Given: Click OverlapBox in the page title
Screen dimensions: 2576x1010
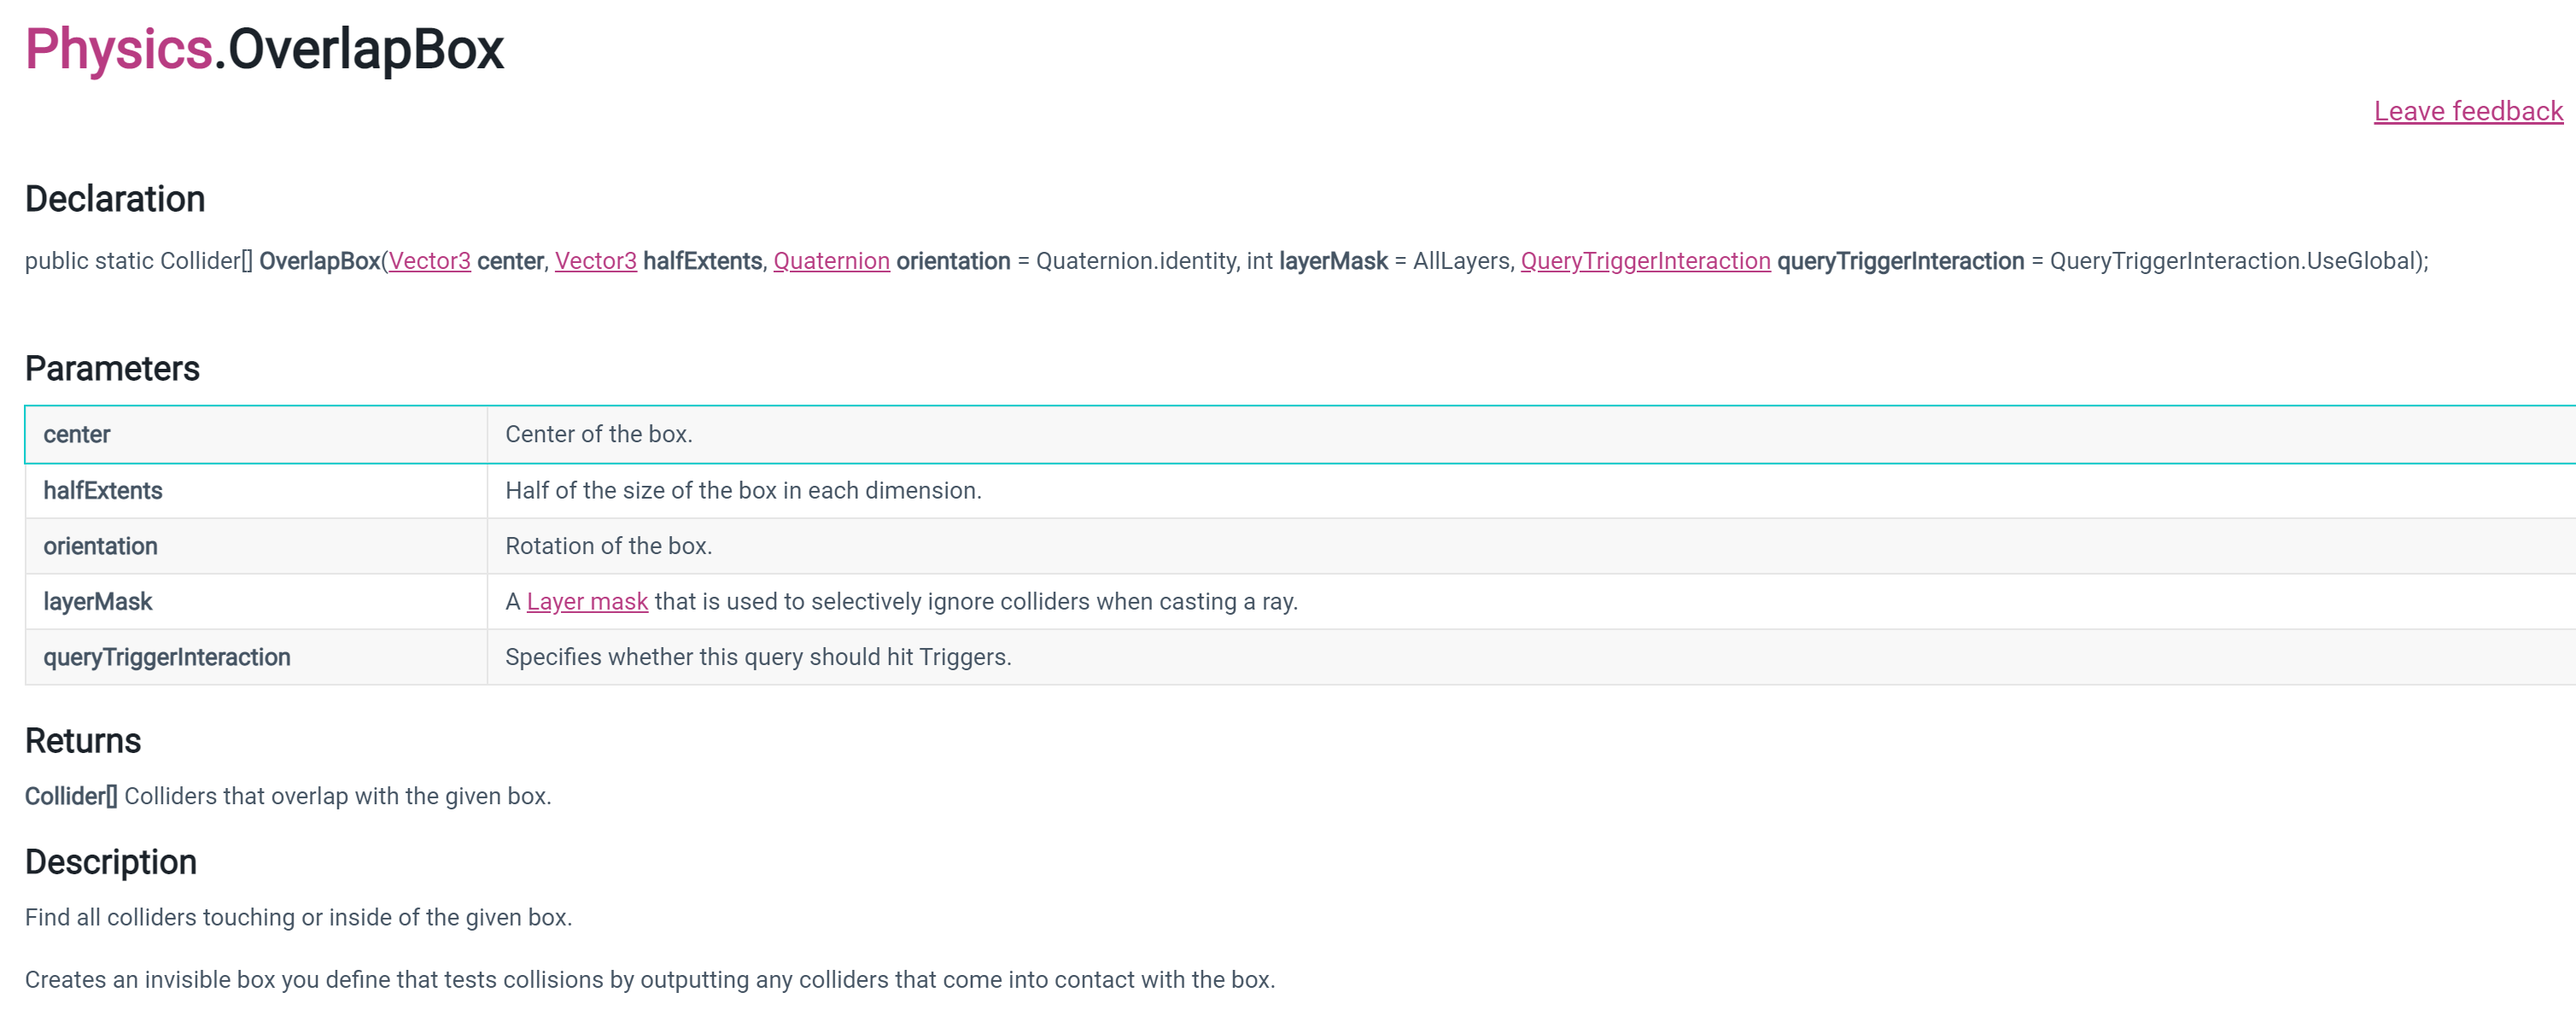Looking at the screenshot, I should (x=365, y=49).
